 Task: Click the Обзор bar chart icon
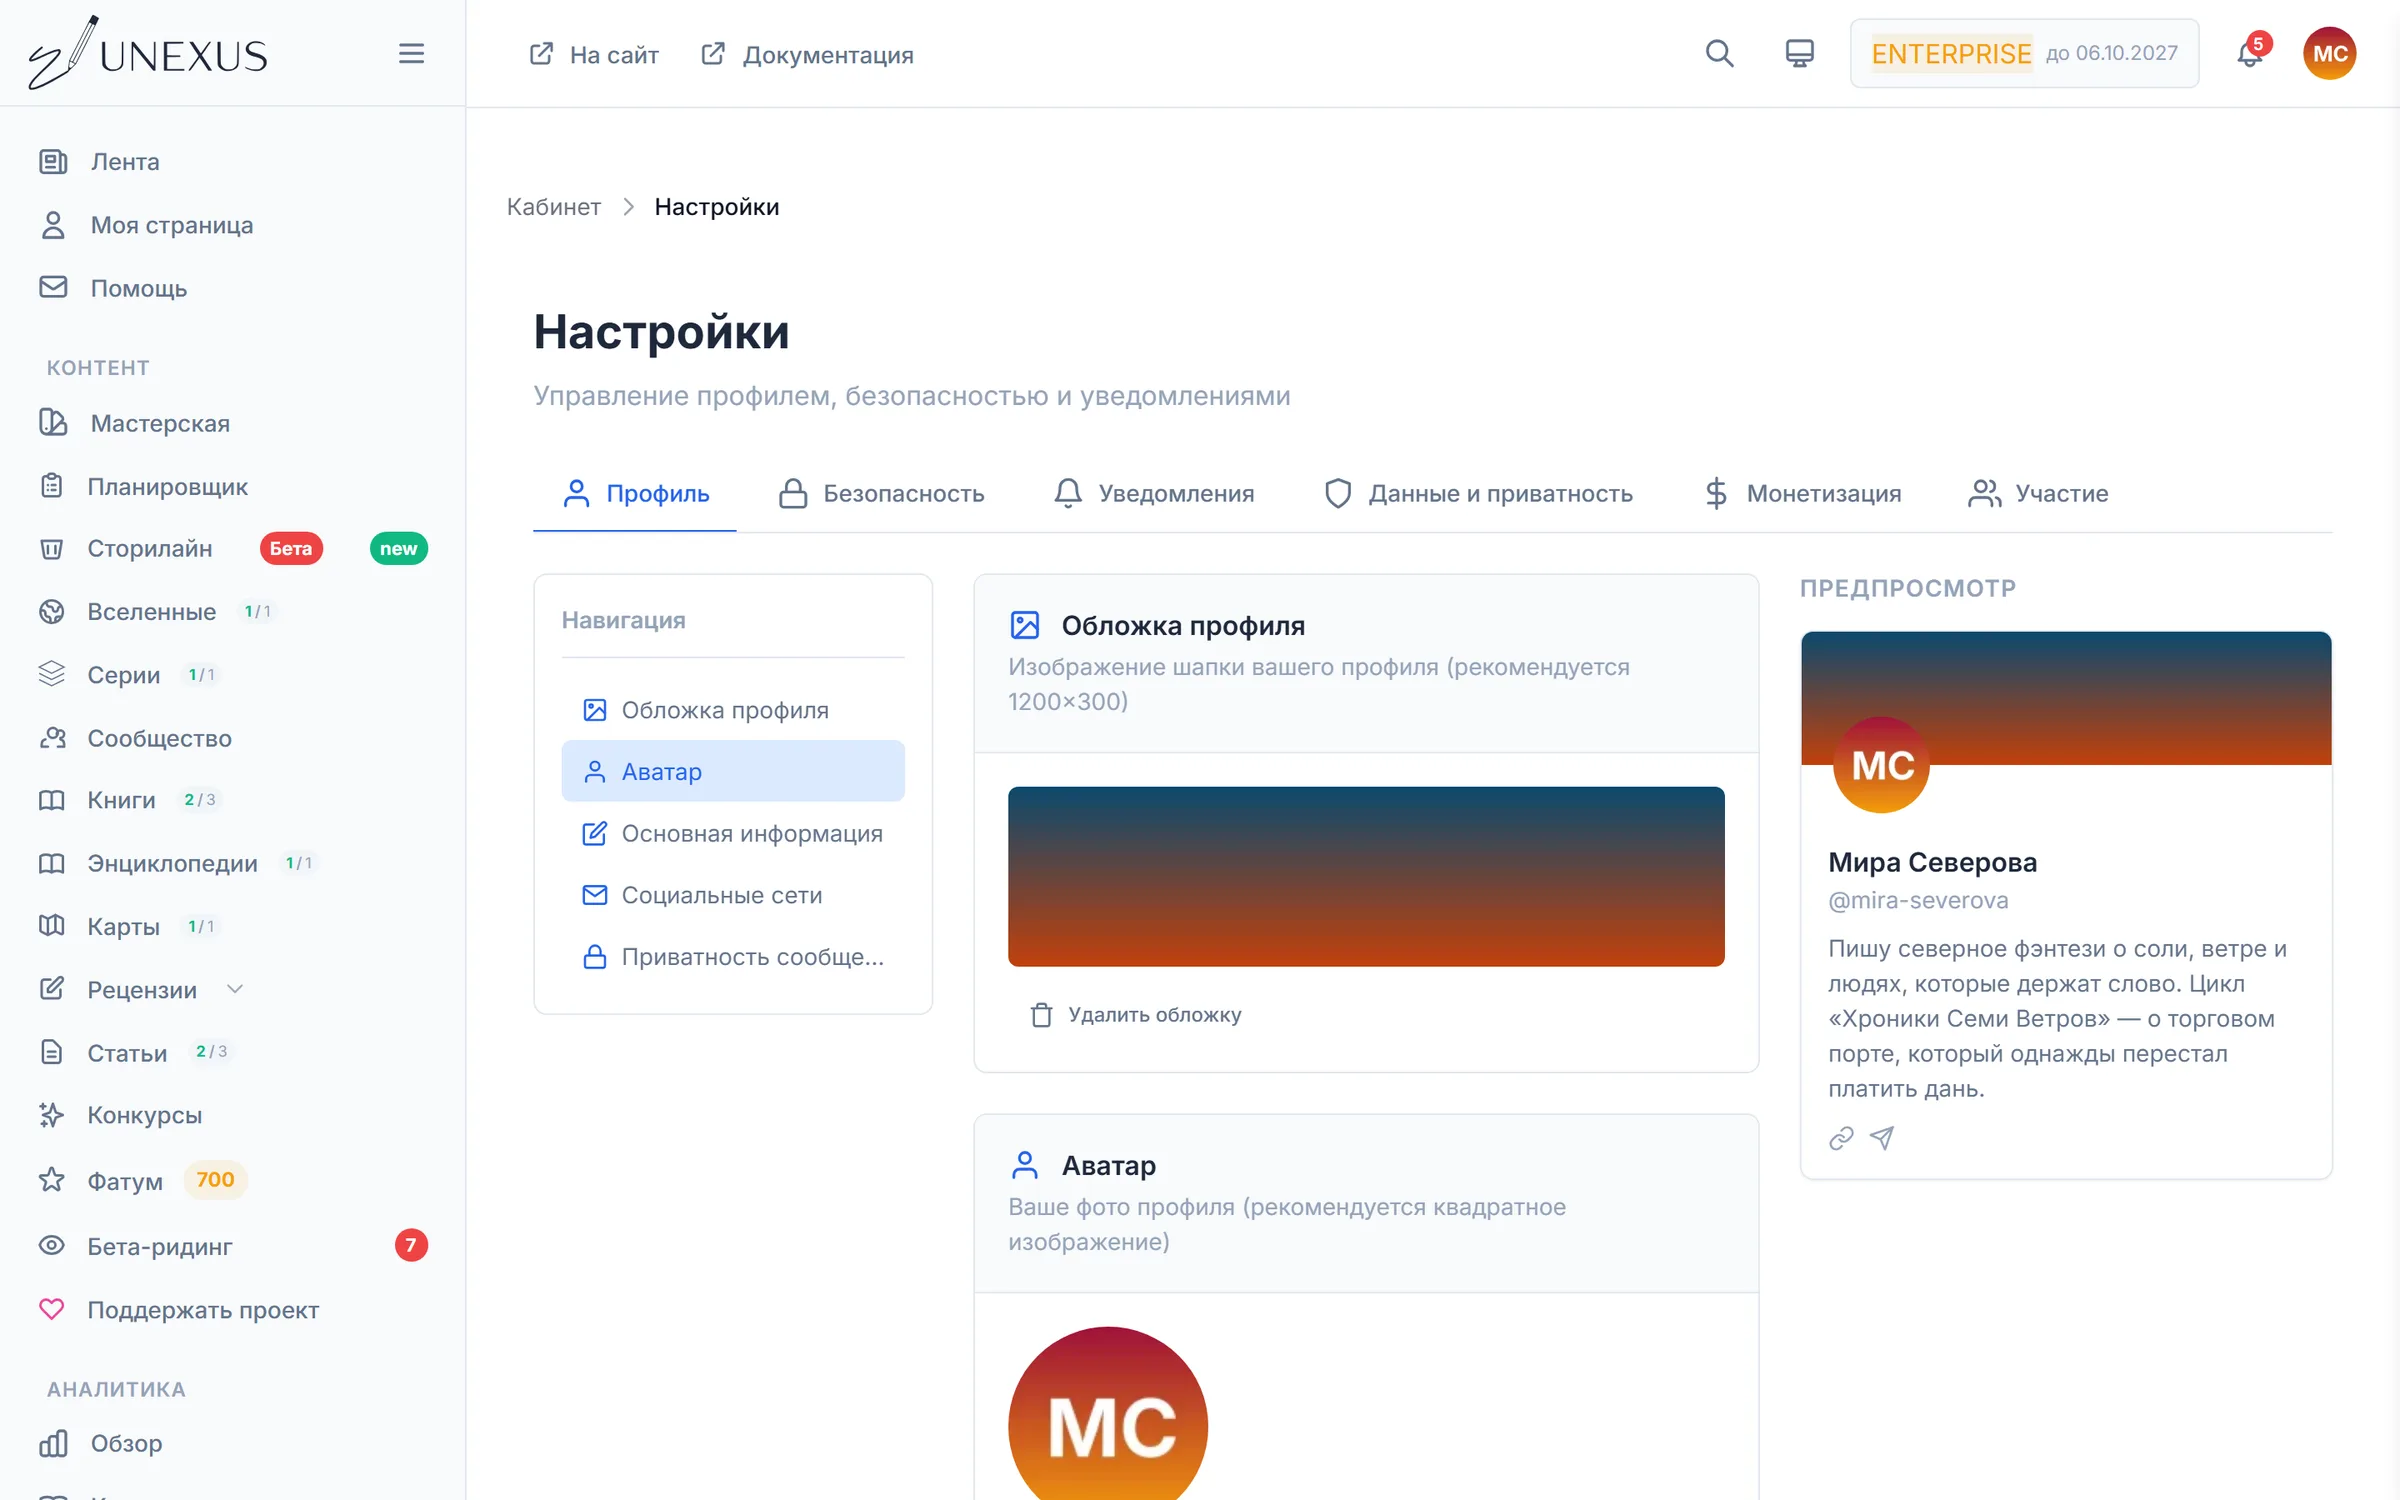coord(53,1443)
